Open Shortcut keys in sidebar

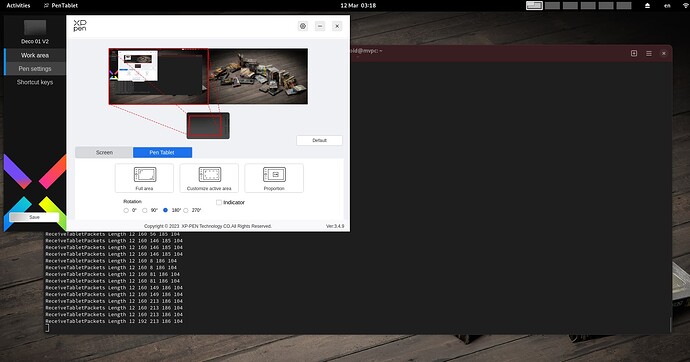[x=35, y=82]
